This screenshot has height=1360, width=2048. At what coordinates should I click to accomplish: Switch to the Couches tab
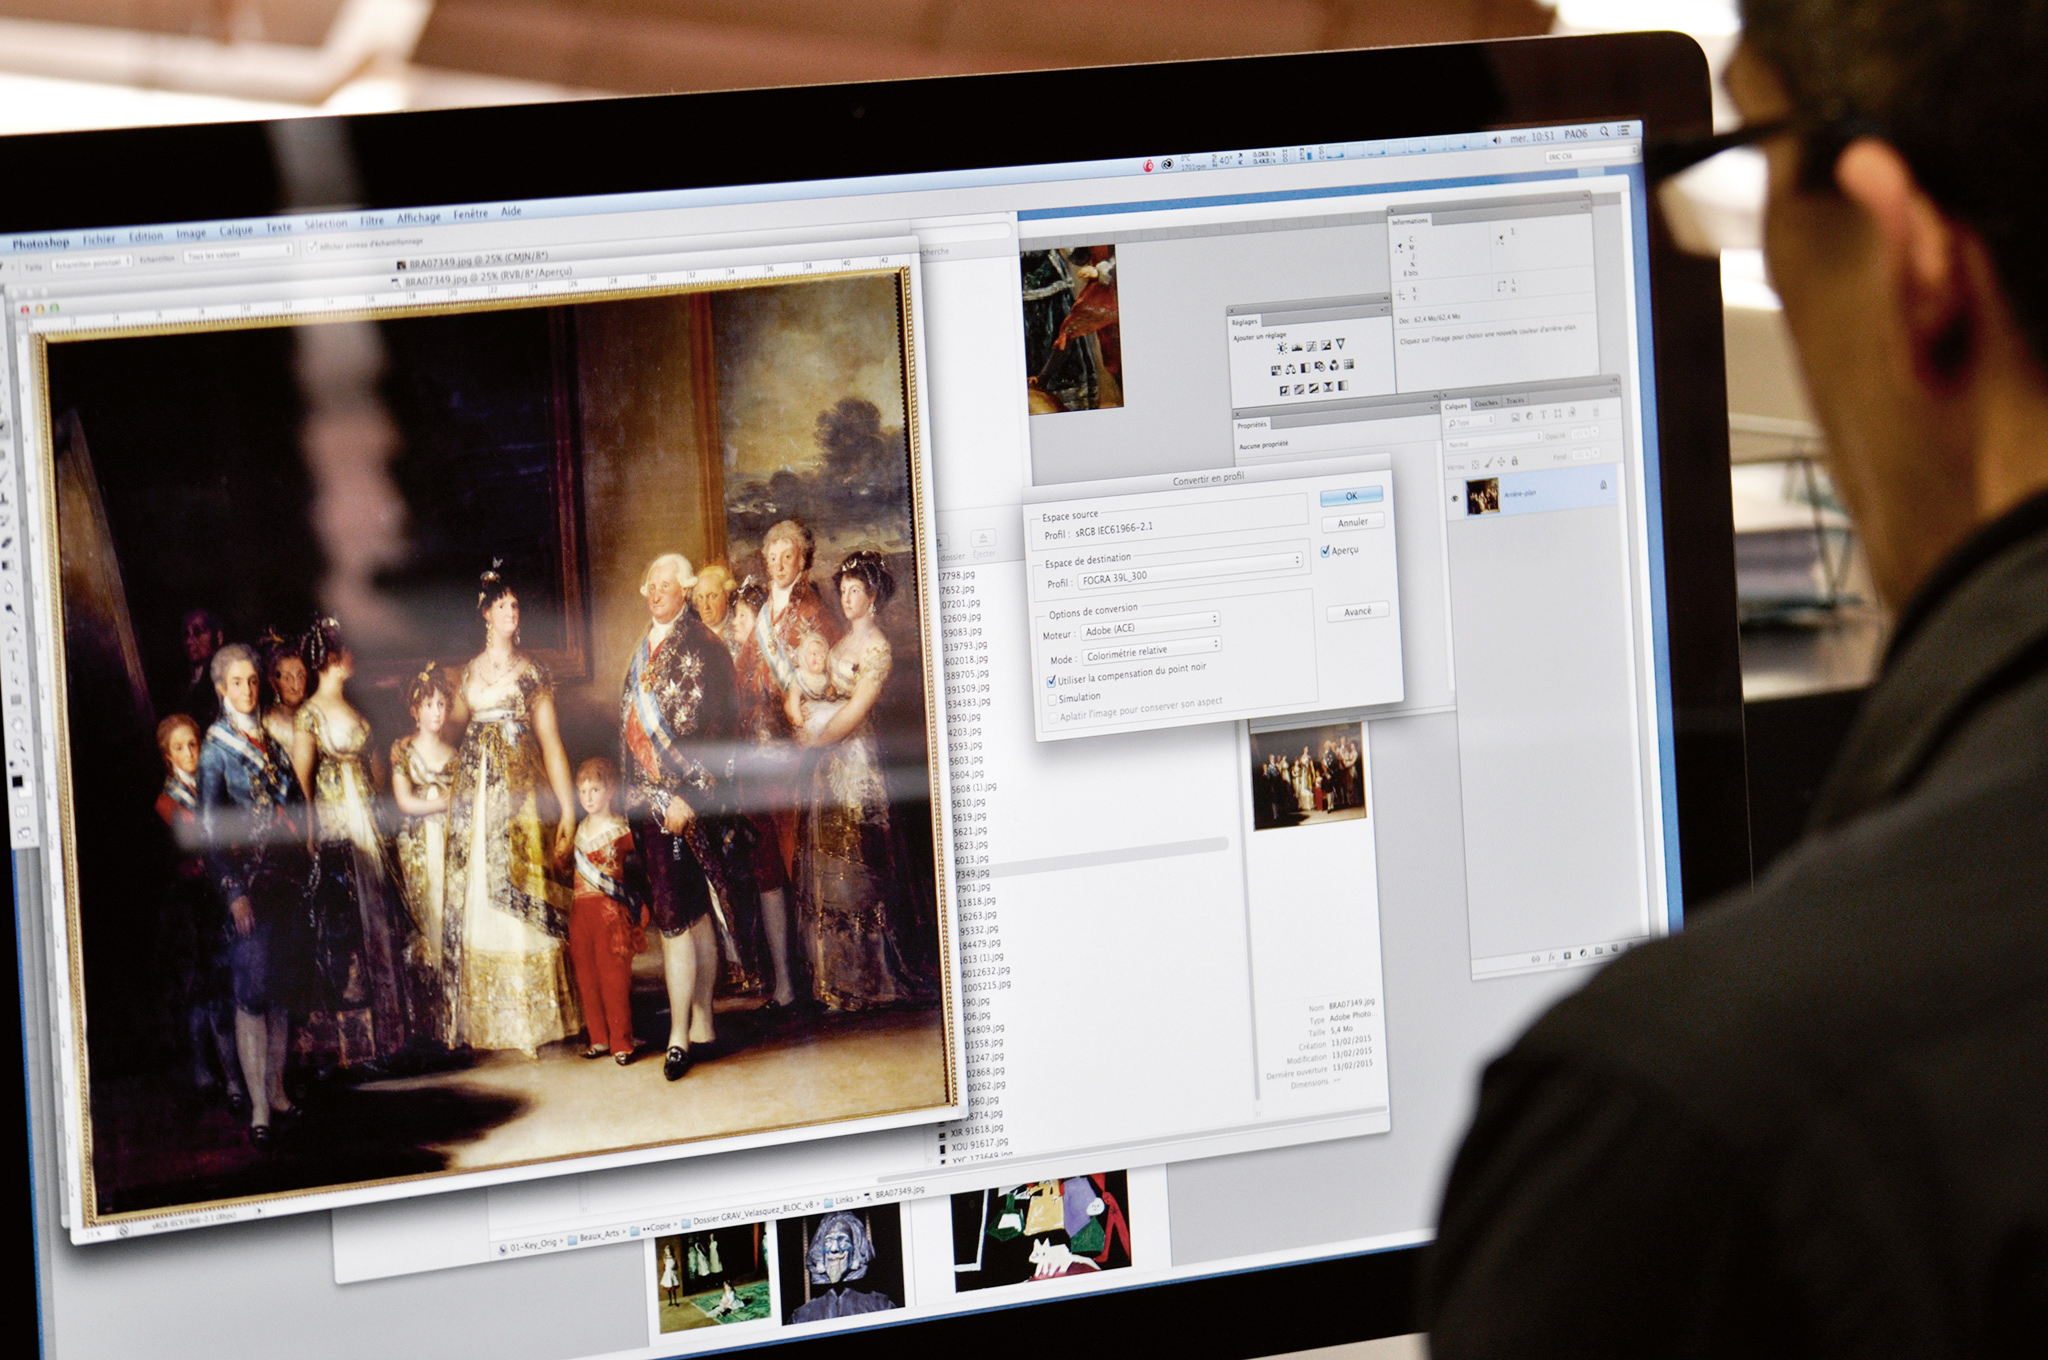click(x=1486, y=404)
